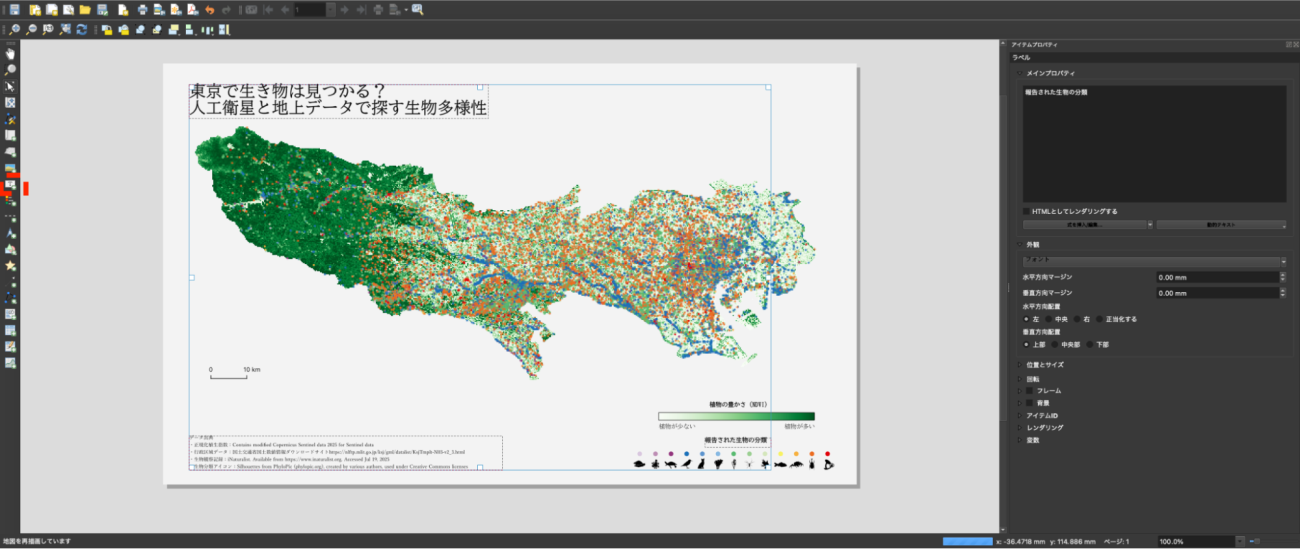Export layout as PDF

point(191,9)
